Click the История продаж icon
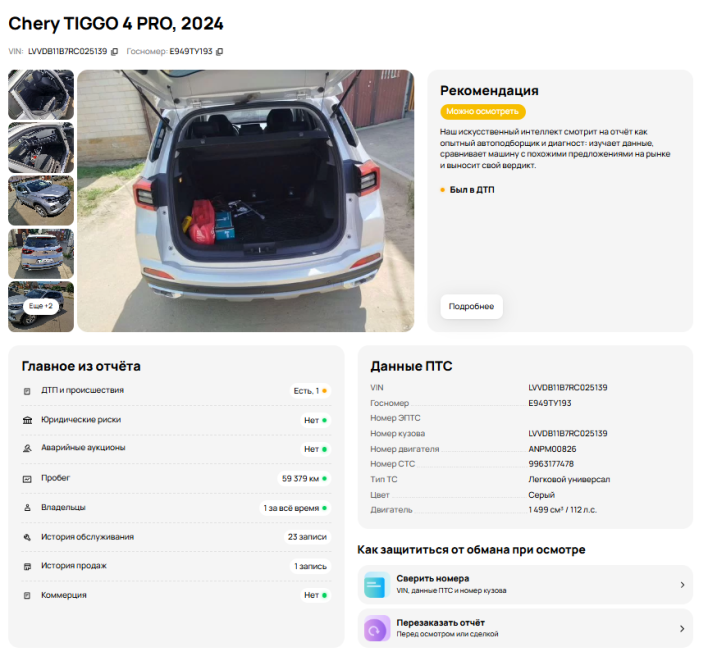 tap(27, 566)
